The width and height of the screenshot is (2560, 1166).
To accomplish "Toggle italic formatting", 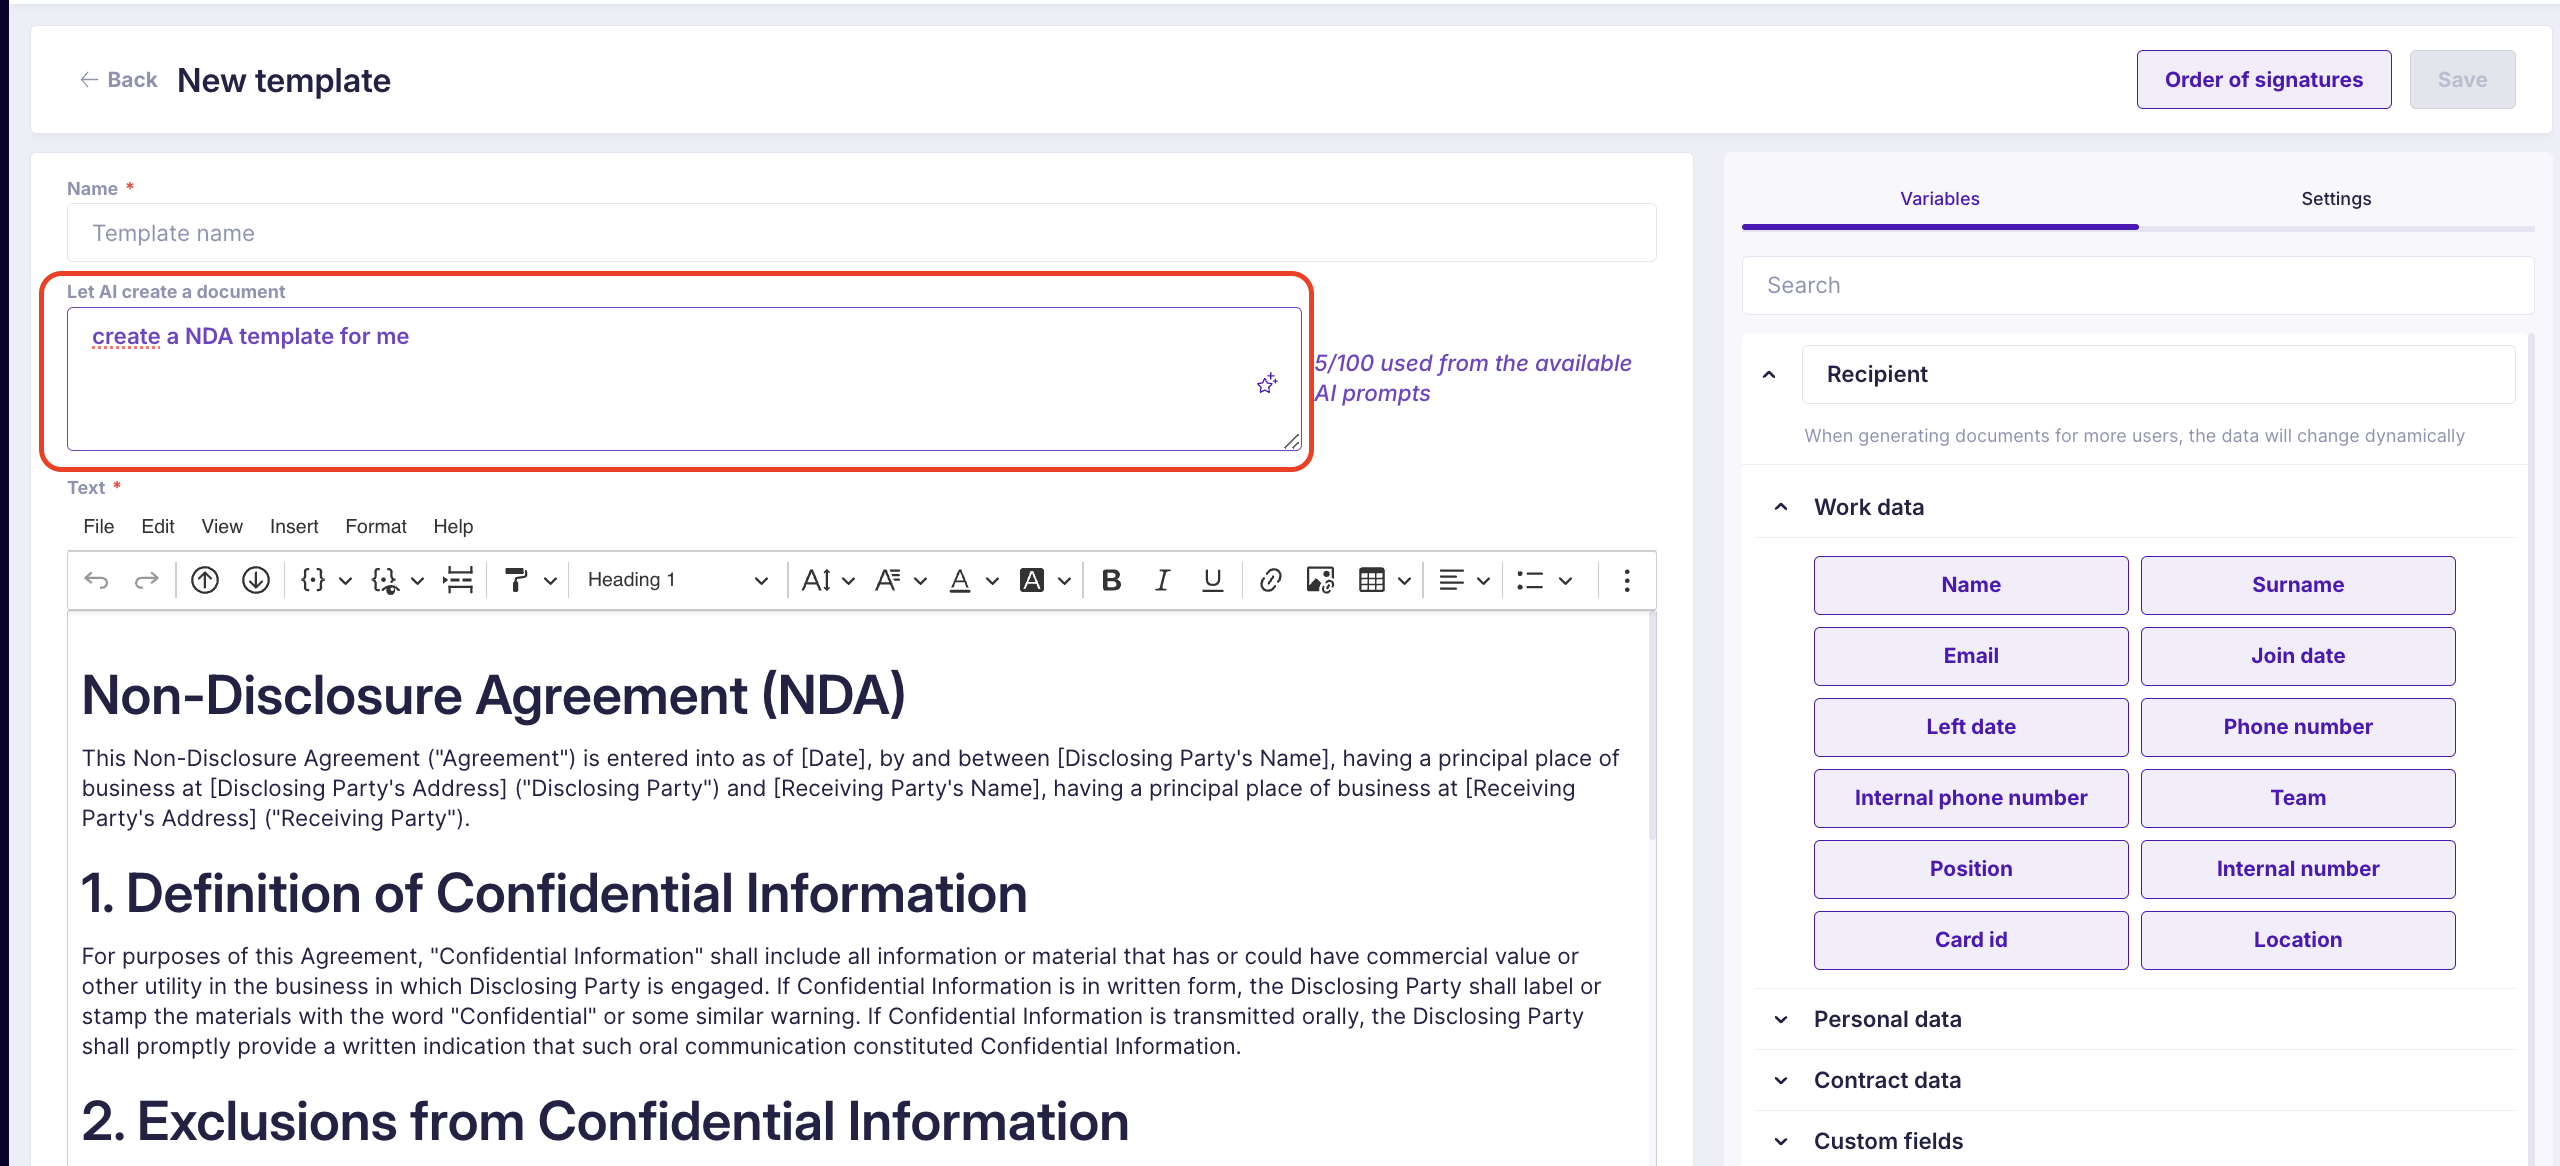I will (1162, 580).
